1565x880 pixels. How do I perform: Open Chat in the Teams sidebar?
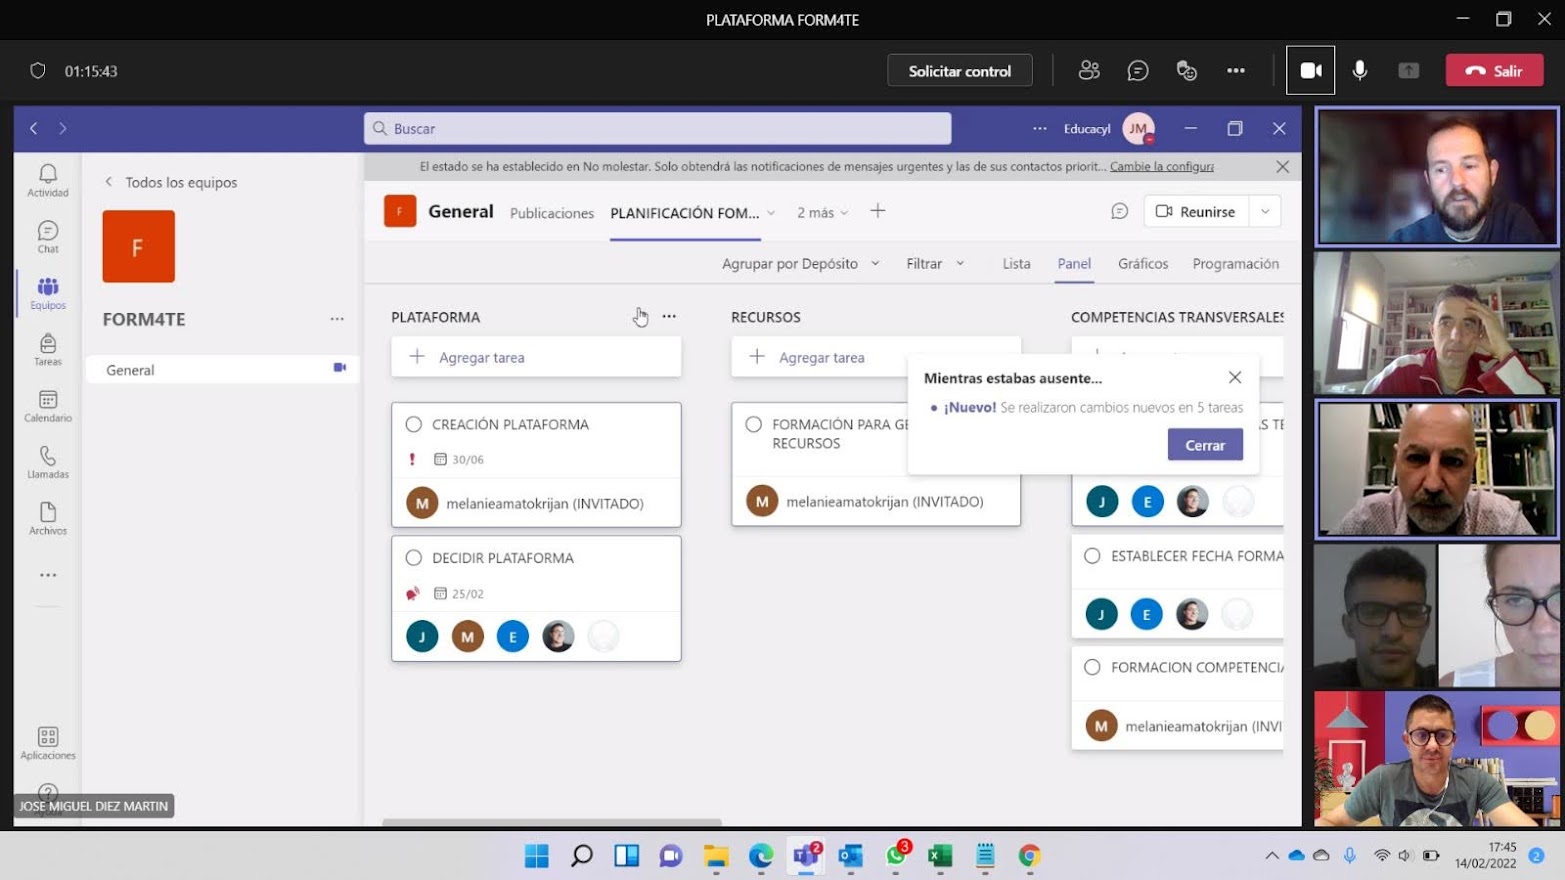(x=47, y=237)
